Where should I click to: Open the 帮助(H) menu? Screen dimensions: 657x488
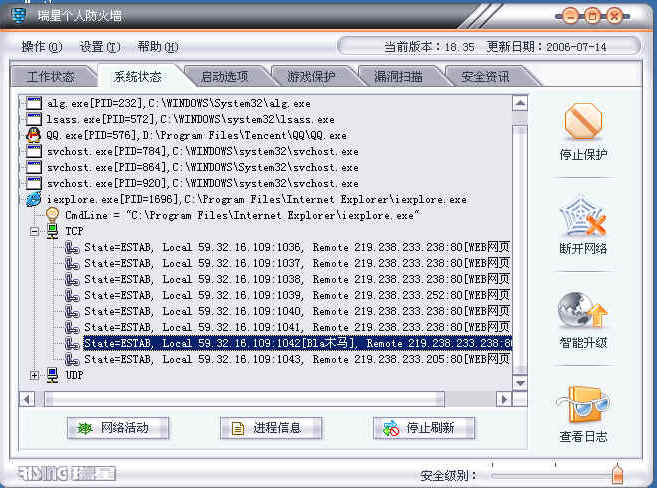pos(158,46)
